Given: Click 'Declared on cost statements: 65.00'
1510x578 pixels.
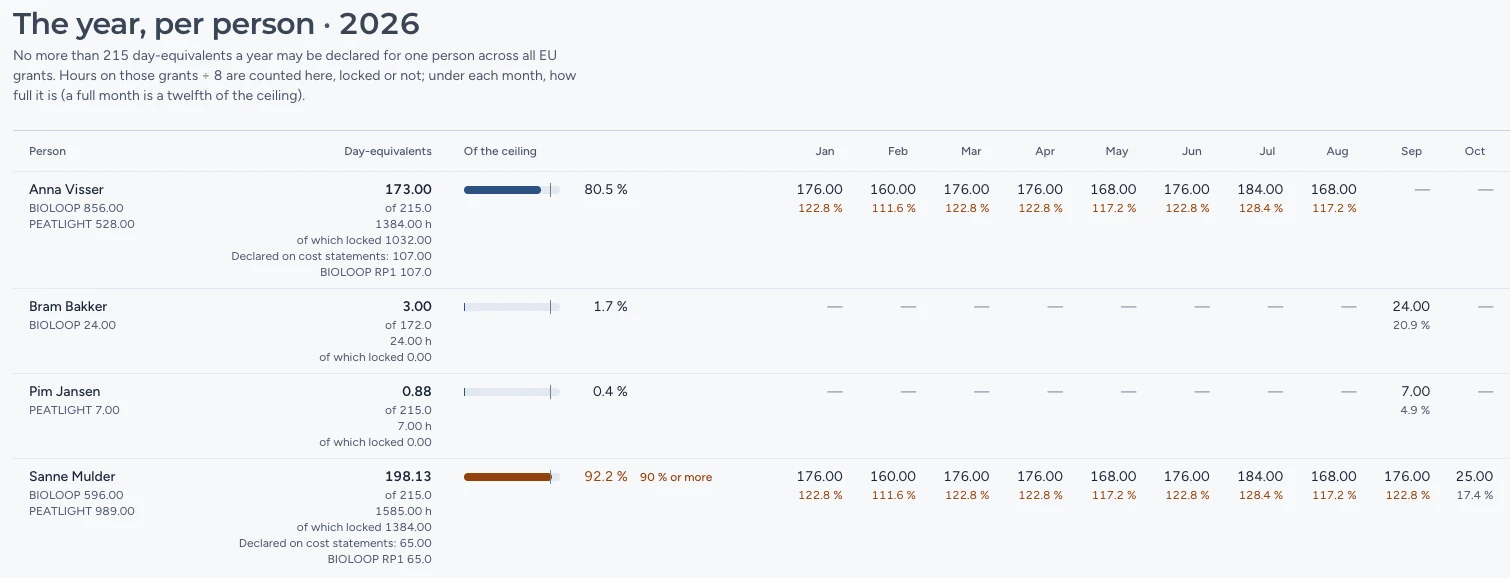Looking at the screenshot, I should [x=335, y=543].
